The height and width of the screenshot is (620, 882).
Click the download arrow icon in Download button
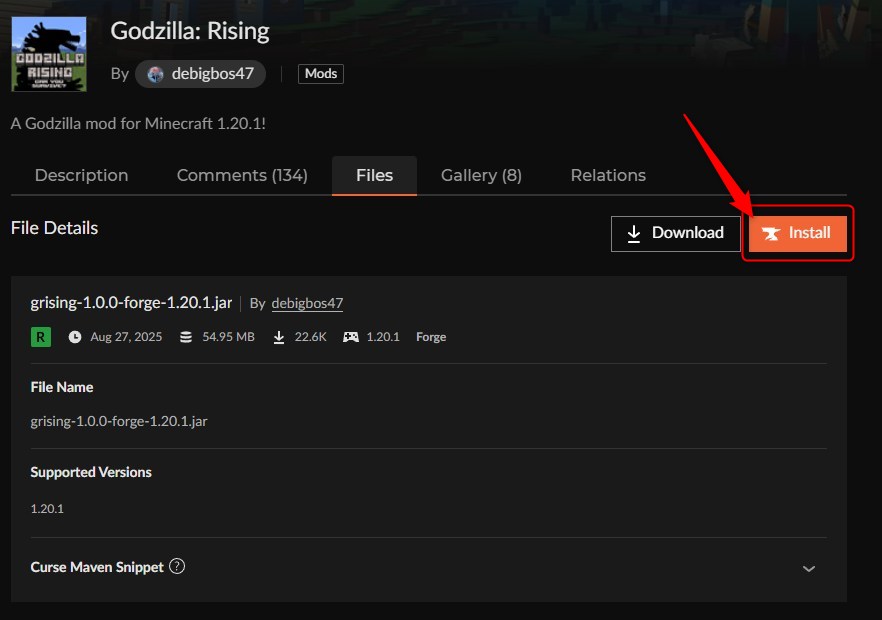(634, 233)
